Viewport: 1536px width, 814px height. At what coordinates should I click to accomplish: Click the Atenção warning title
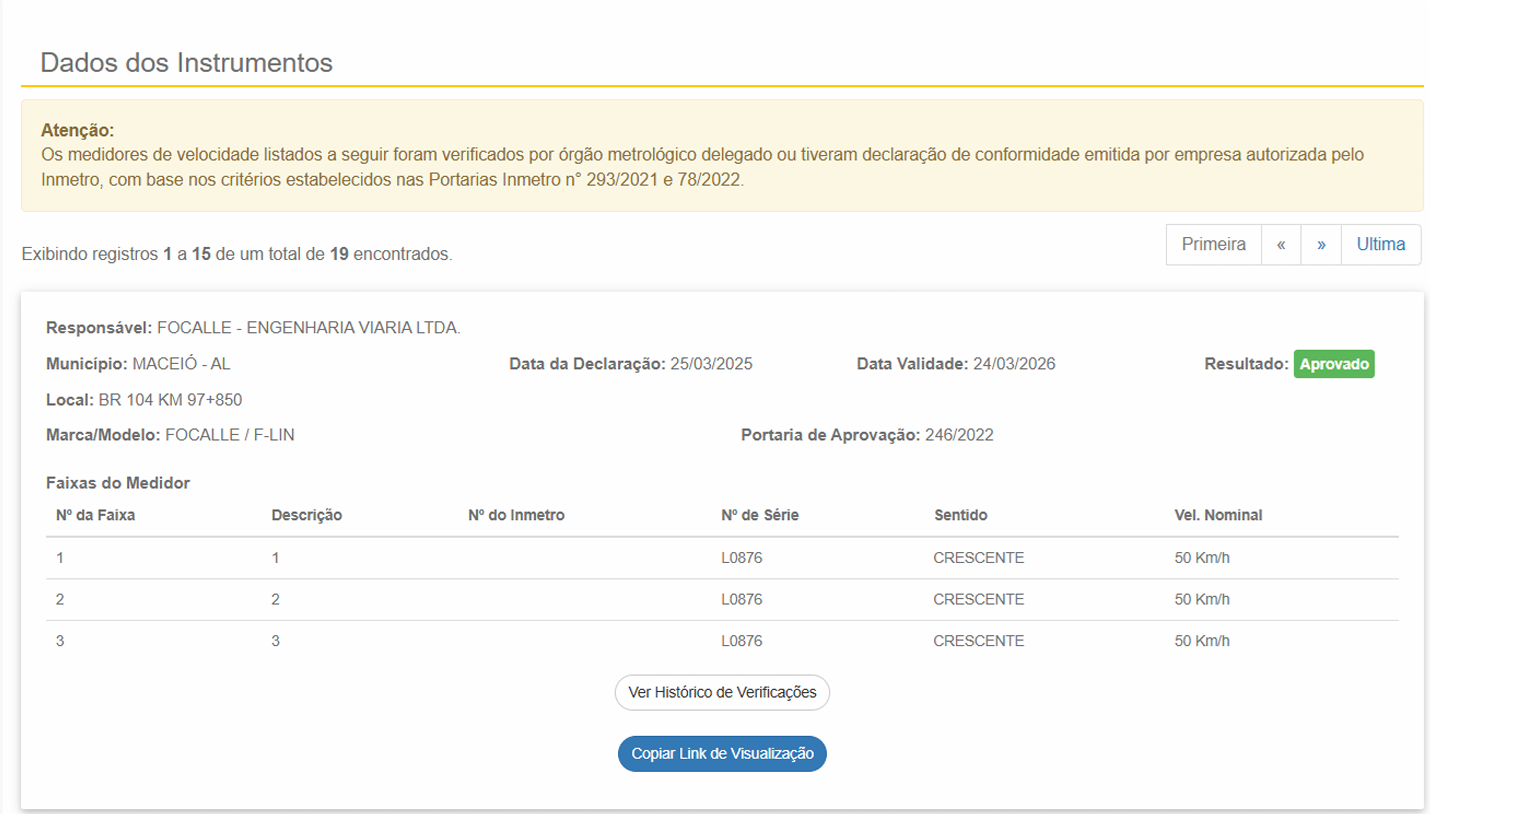point(77,130)
